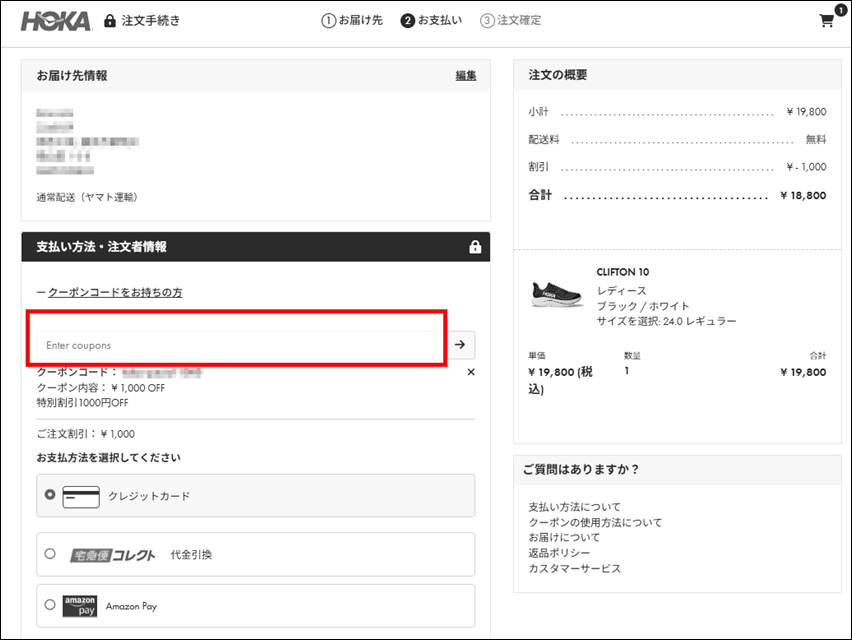Click the 小計 ¥ 19,800 line
Screen dimensions: 852x640
pos(677,112)
